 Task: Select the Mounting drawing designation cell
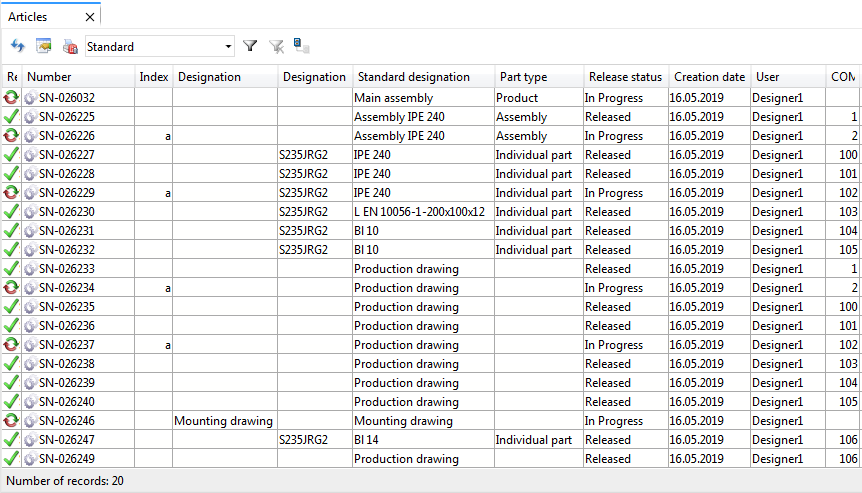pyautogui.click(x=224, y=421)
